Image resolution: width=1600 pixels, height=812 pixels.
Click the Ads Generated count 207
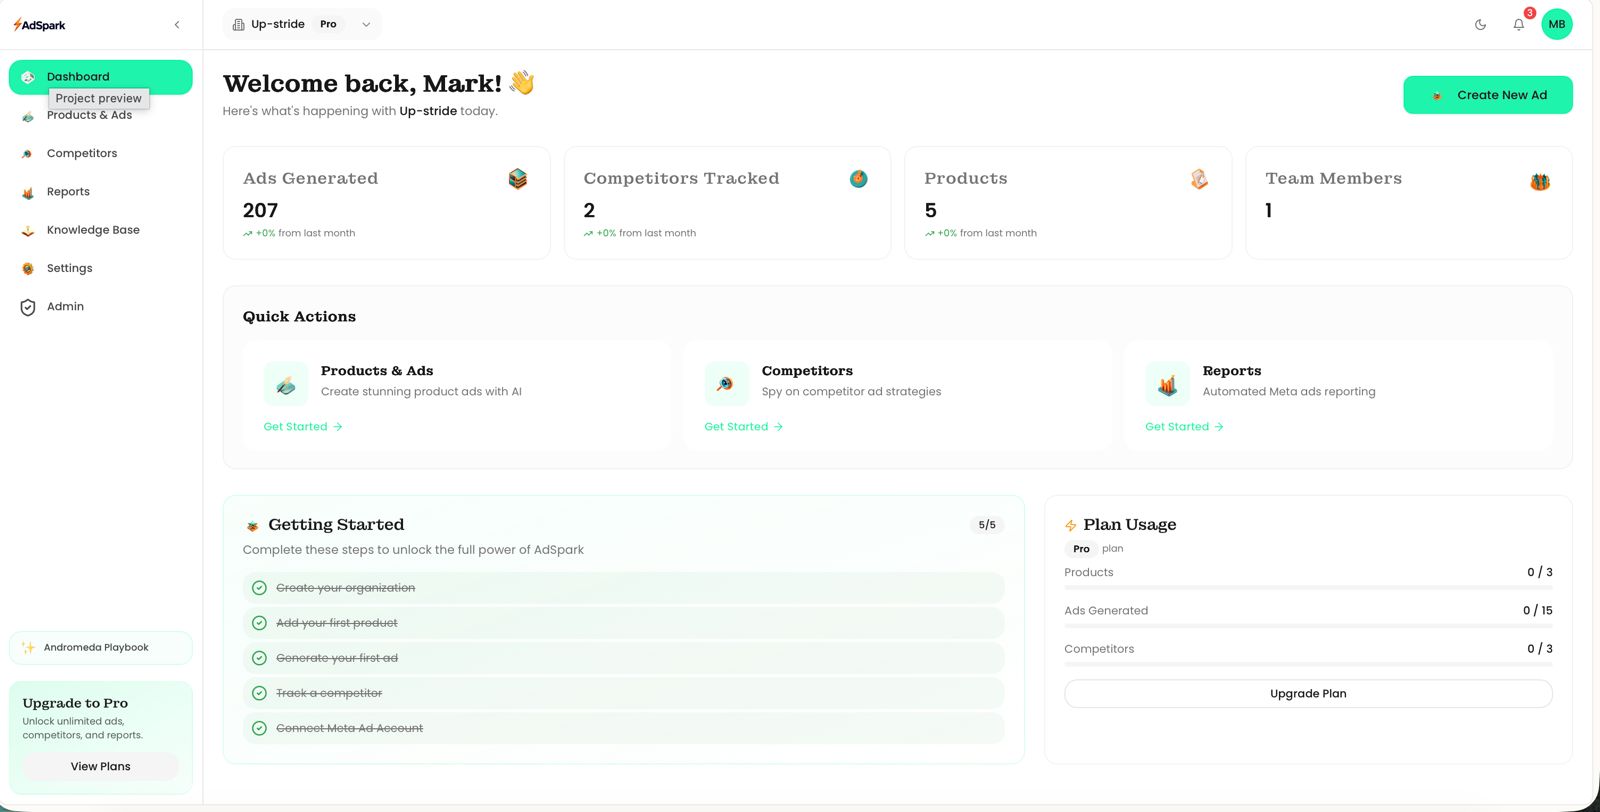coord(260,210)
